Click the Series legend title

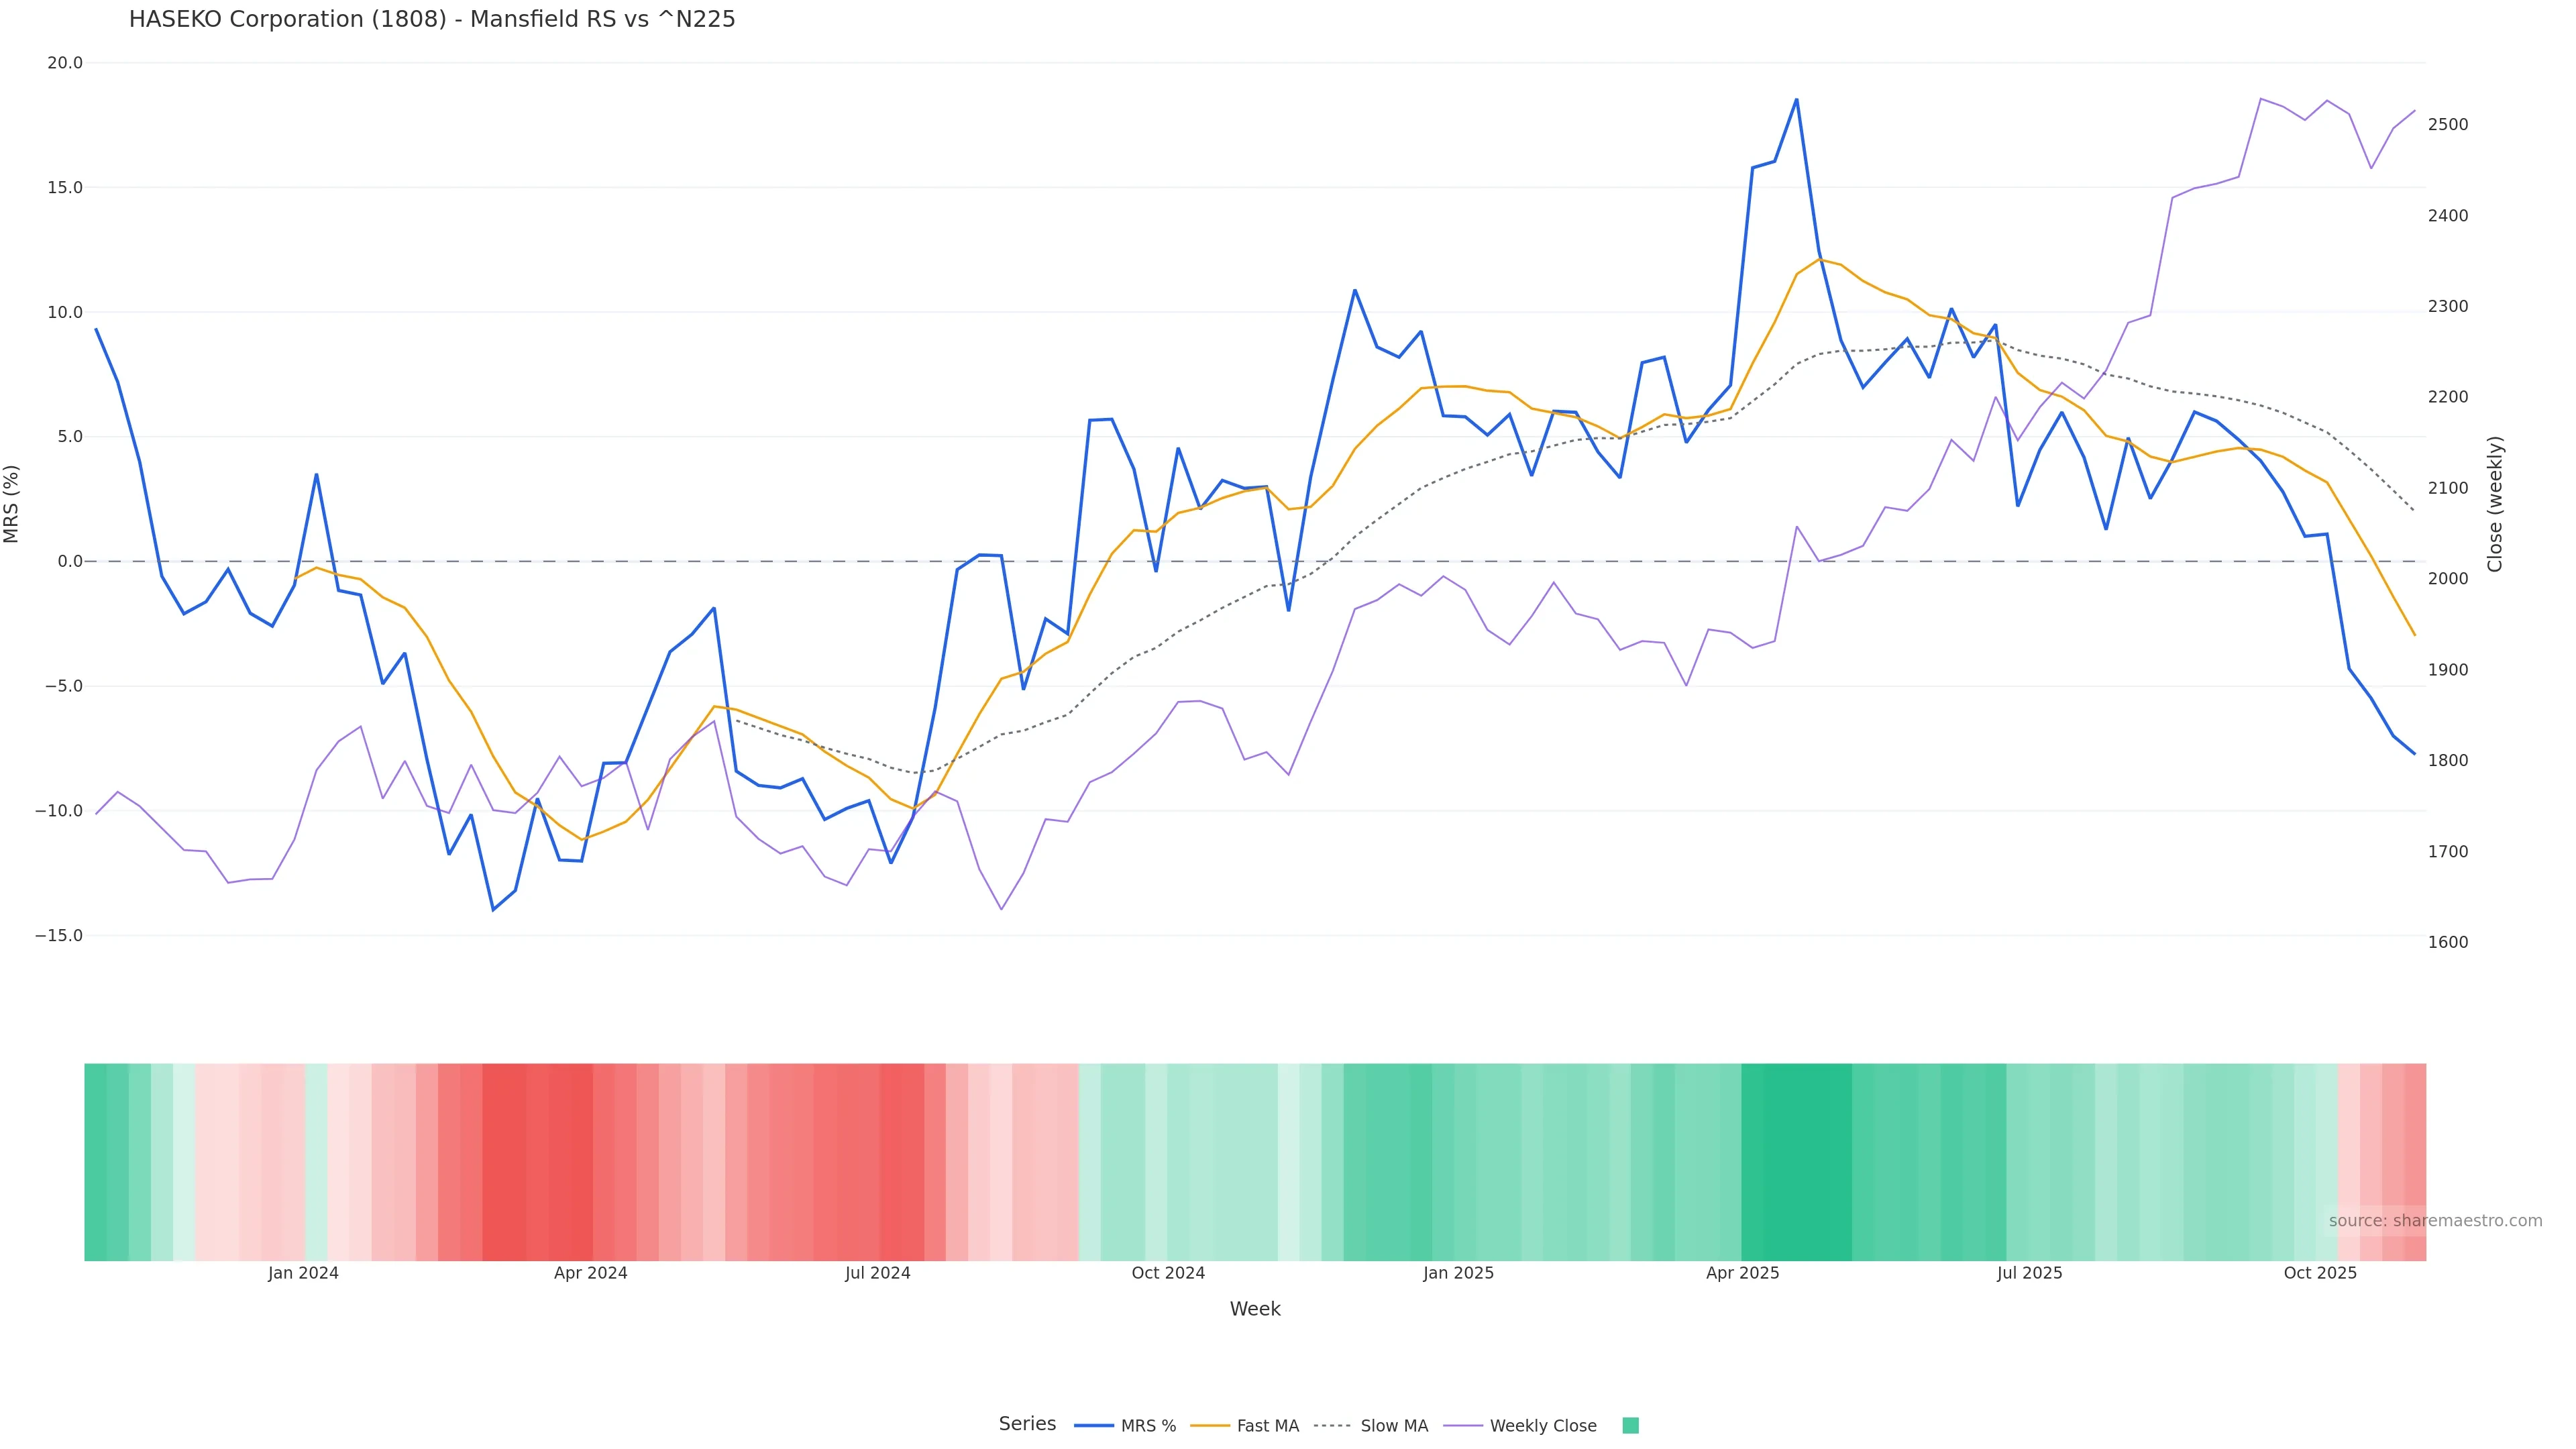point(1027,1424)
